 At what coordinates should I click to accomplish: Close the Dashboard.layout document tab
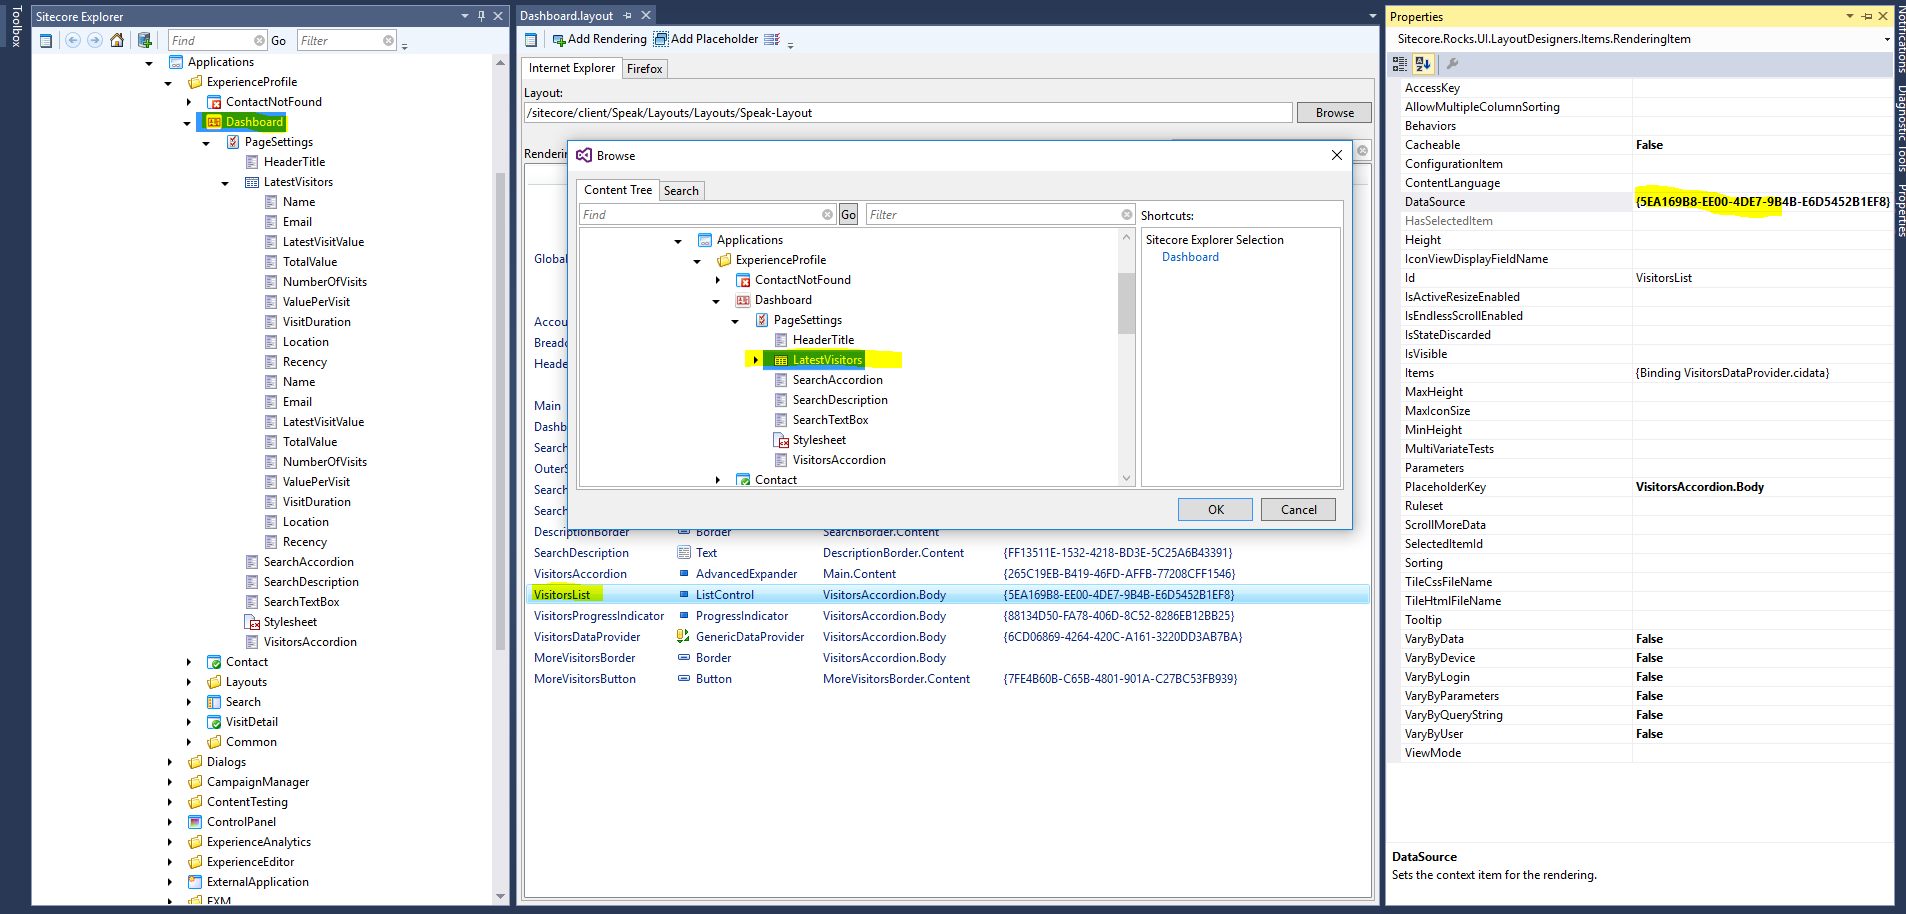[x=646, y=15]
